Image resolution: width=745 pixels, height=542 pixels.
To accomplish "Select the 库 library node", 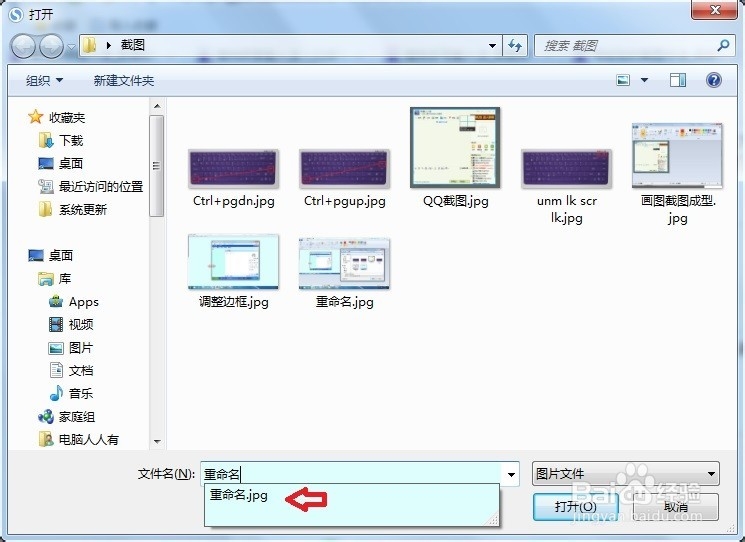I will click(x=55, y=278).
